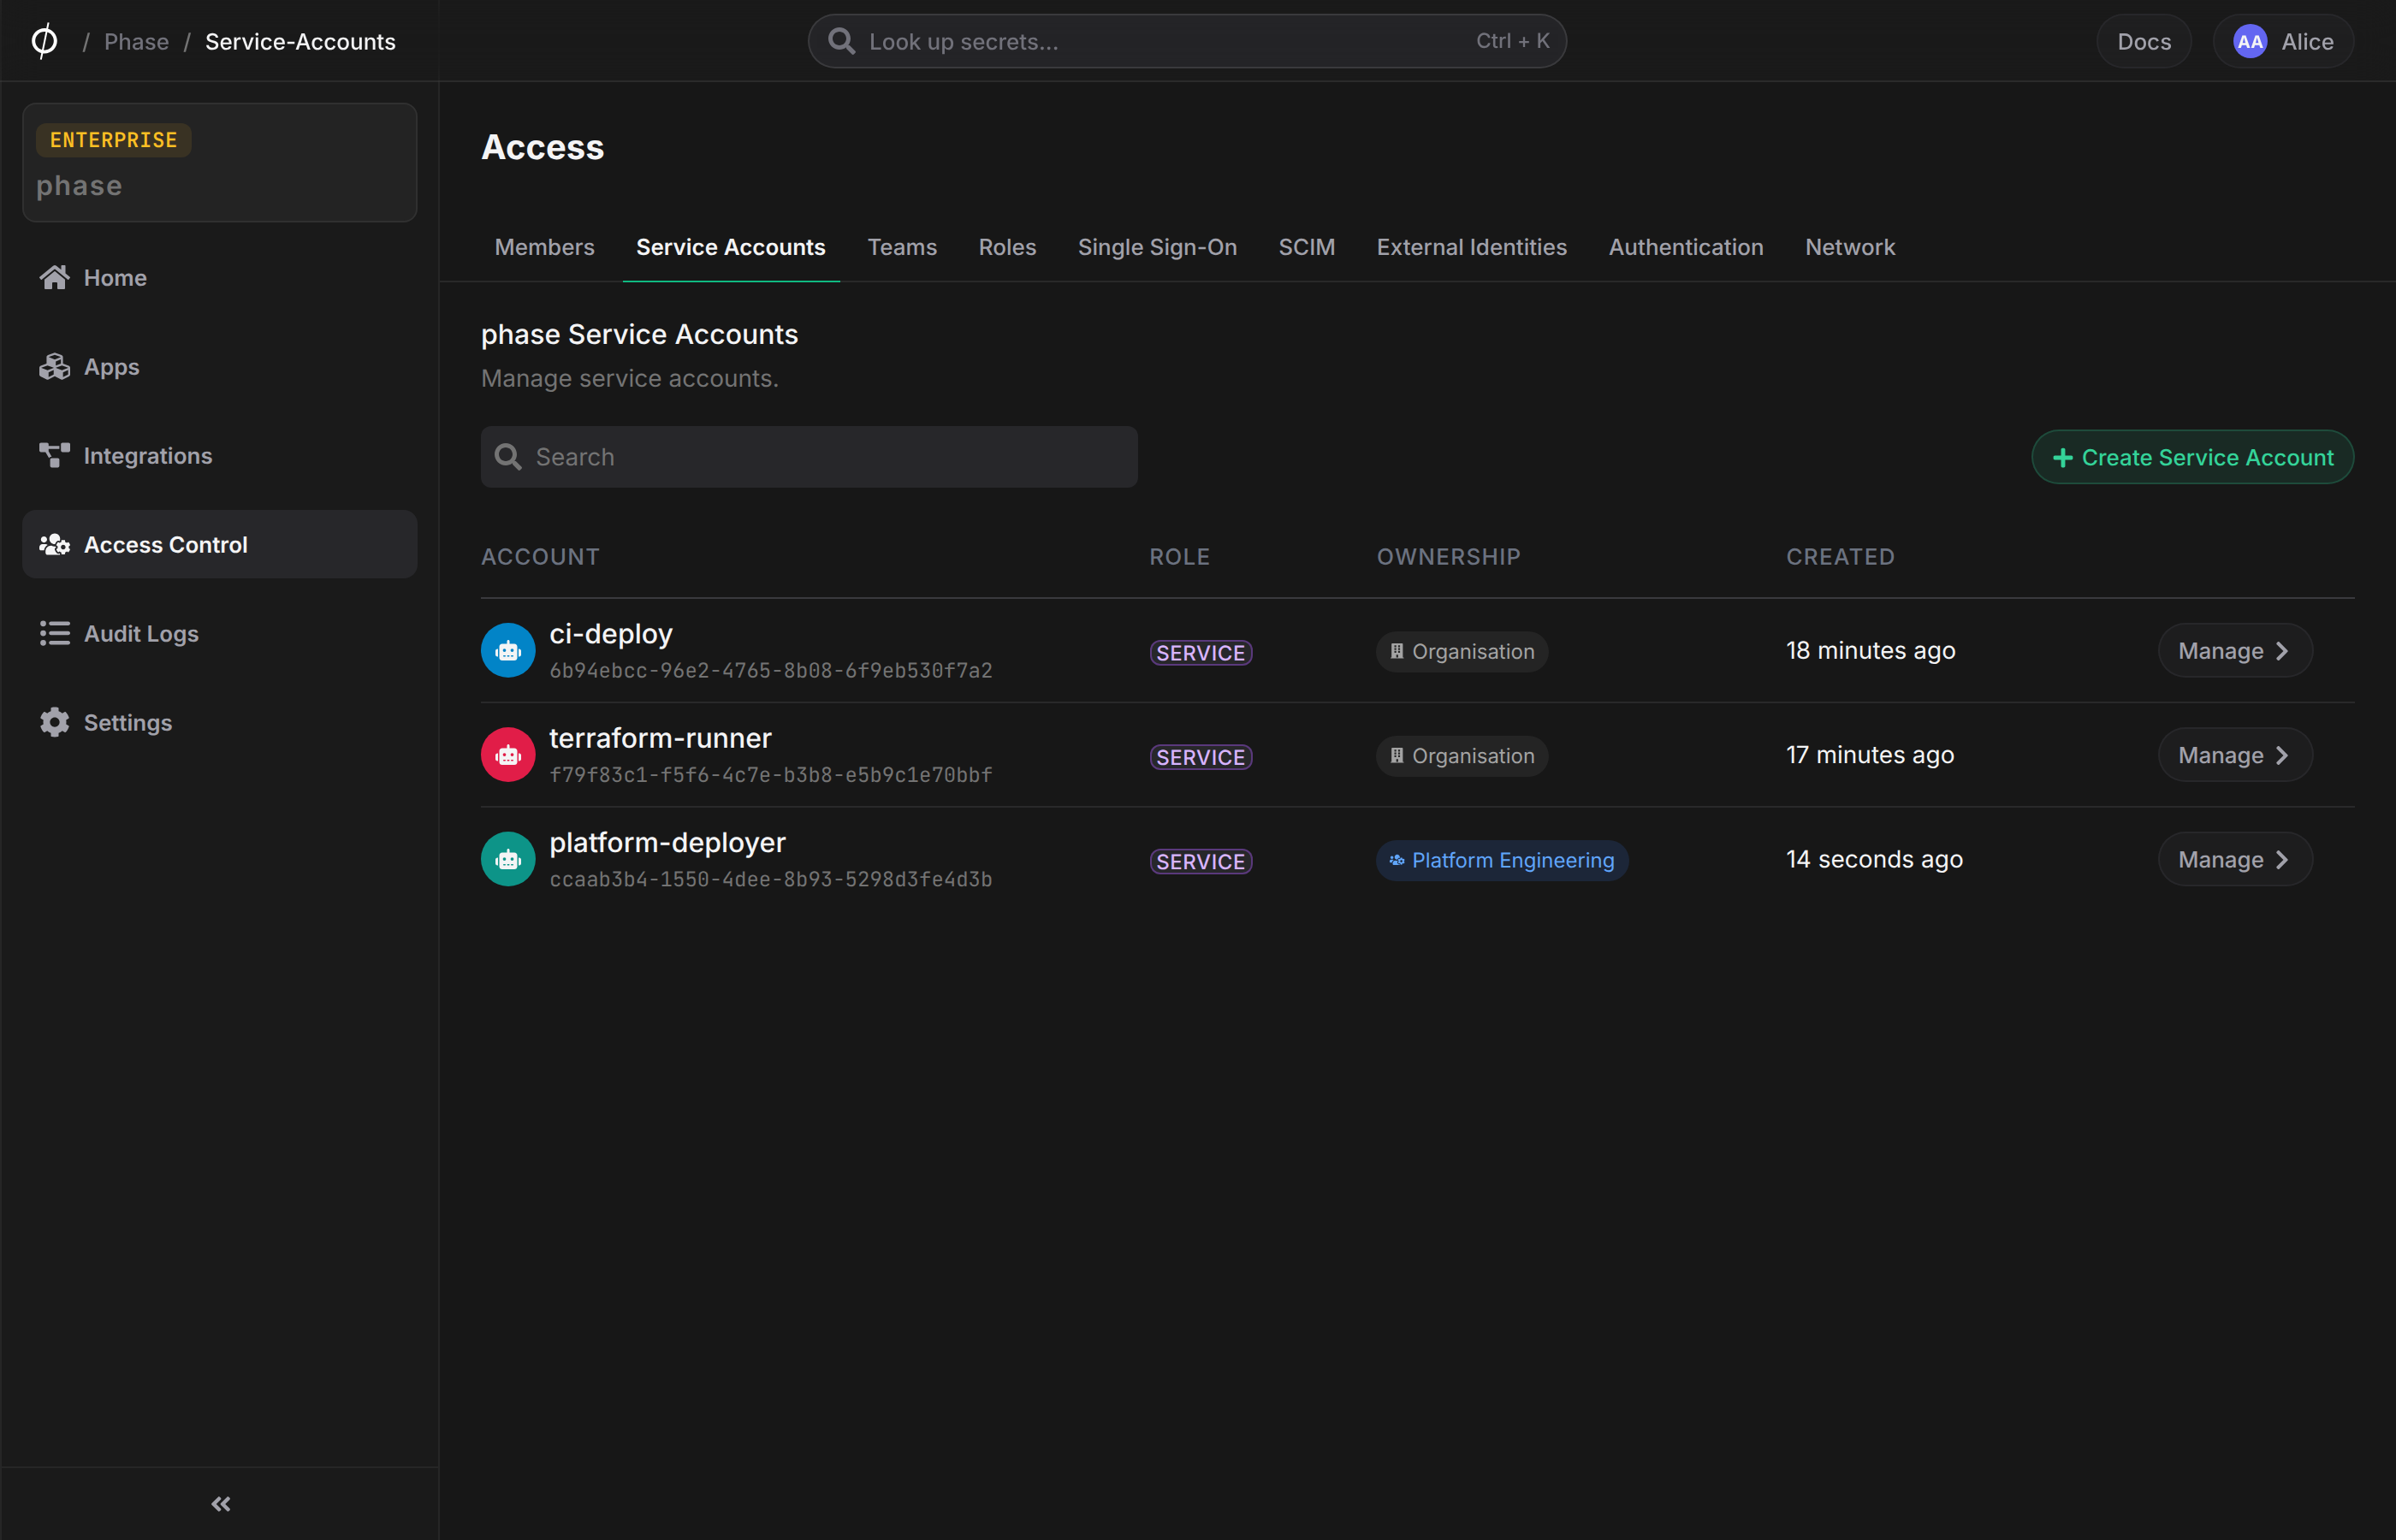2396x1540 pixels.
Task: Click the magnifier icon in secrets lookup
Action: point(842,41)
